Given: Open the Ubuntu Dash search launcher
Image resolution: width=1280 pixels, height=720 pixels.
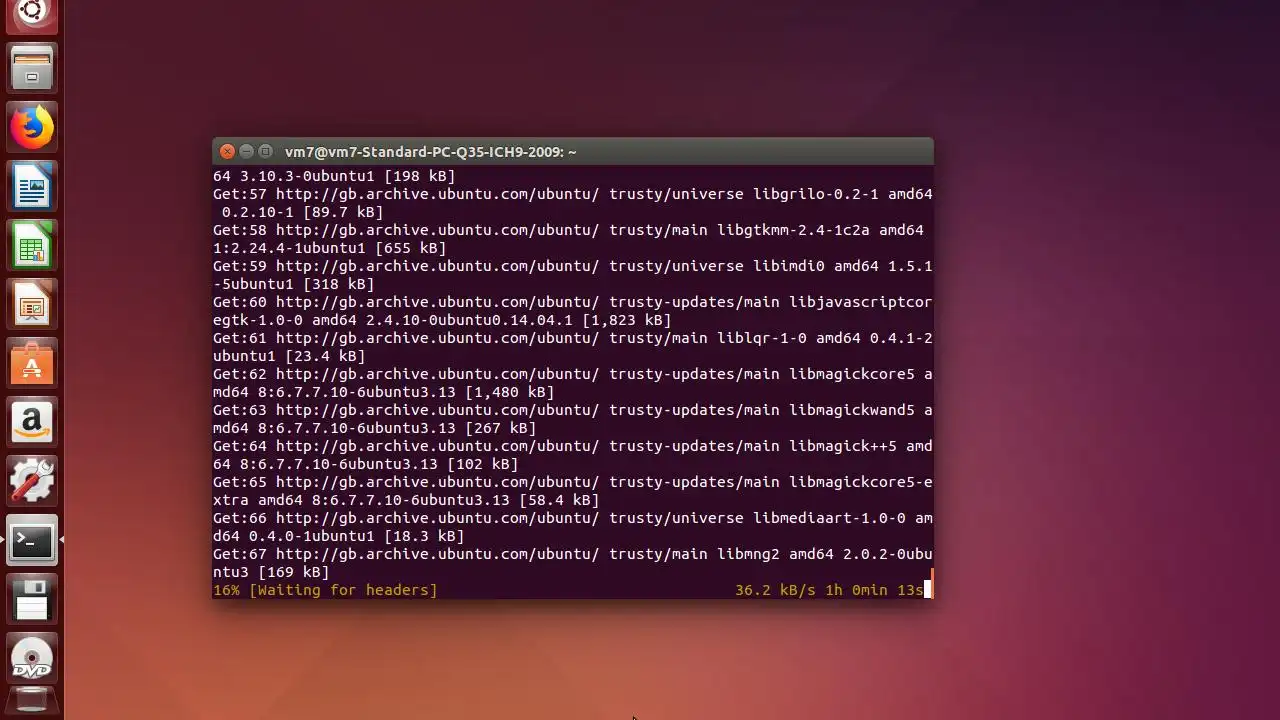Looking at the screenshot, I should coord(32,15).
